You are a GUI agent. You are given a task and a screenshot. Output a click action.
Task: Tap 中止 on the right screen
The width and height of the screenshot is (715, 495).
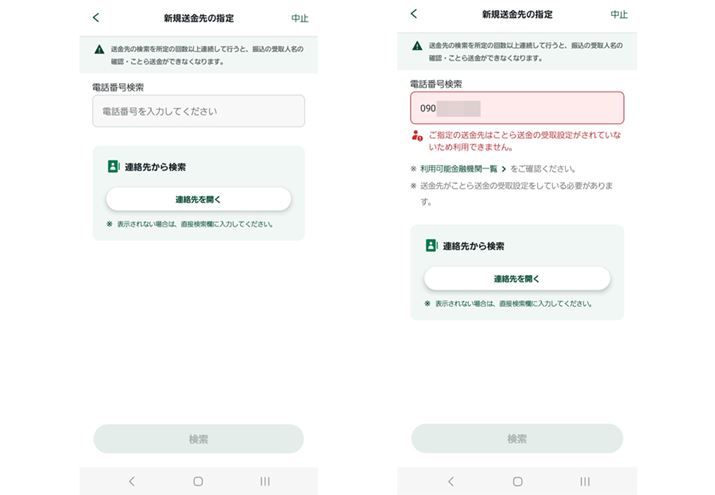pyautogui.click(x=619, y=15)
